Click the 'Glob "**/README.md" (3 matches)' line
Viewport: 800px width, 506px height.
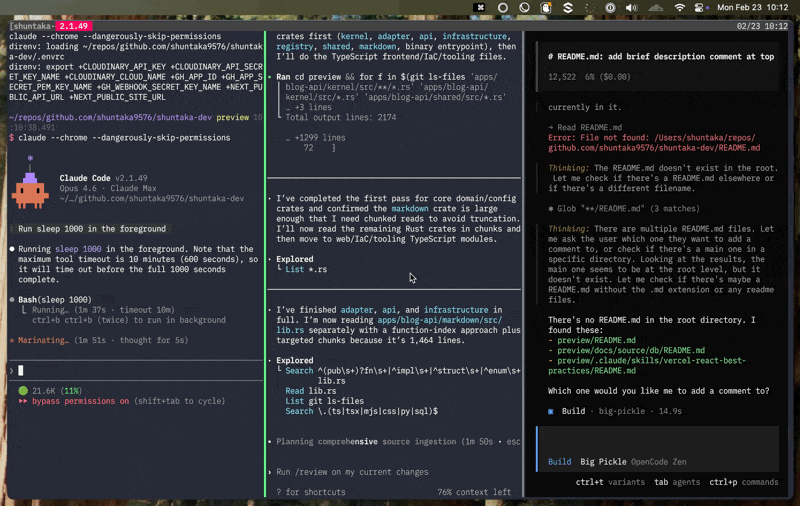[623, 209]
